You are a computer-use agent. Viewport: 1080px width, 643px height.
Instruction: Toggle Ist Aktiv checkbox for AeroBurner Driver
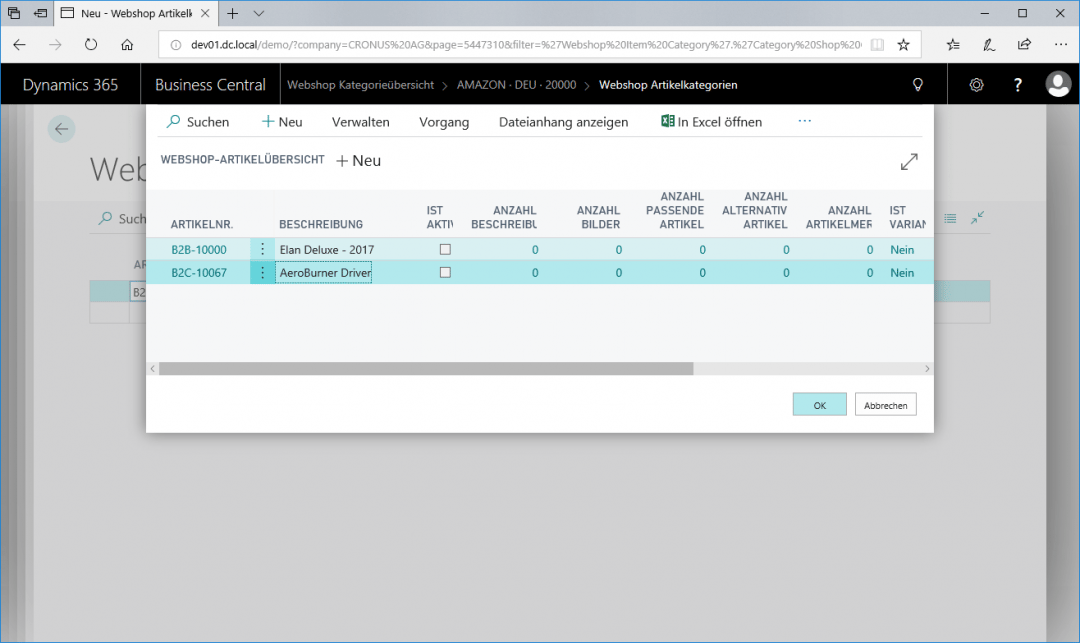point(445,273)
